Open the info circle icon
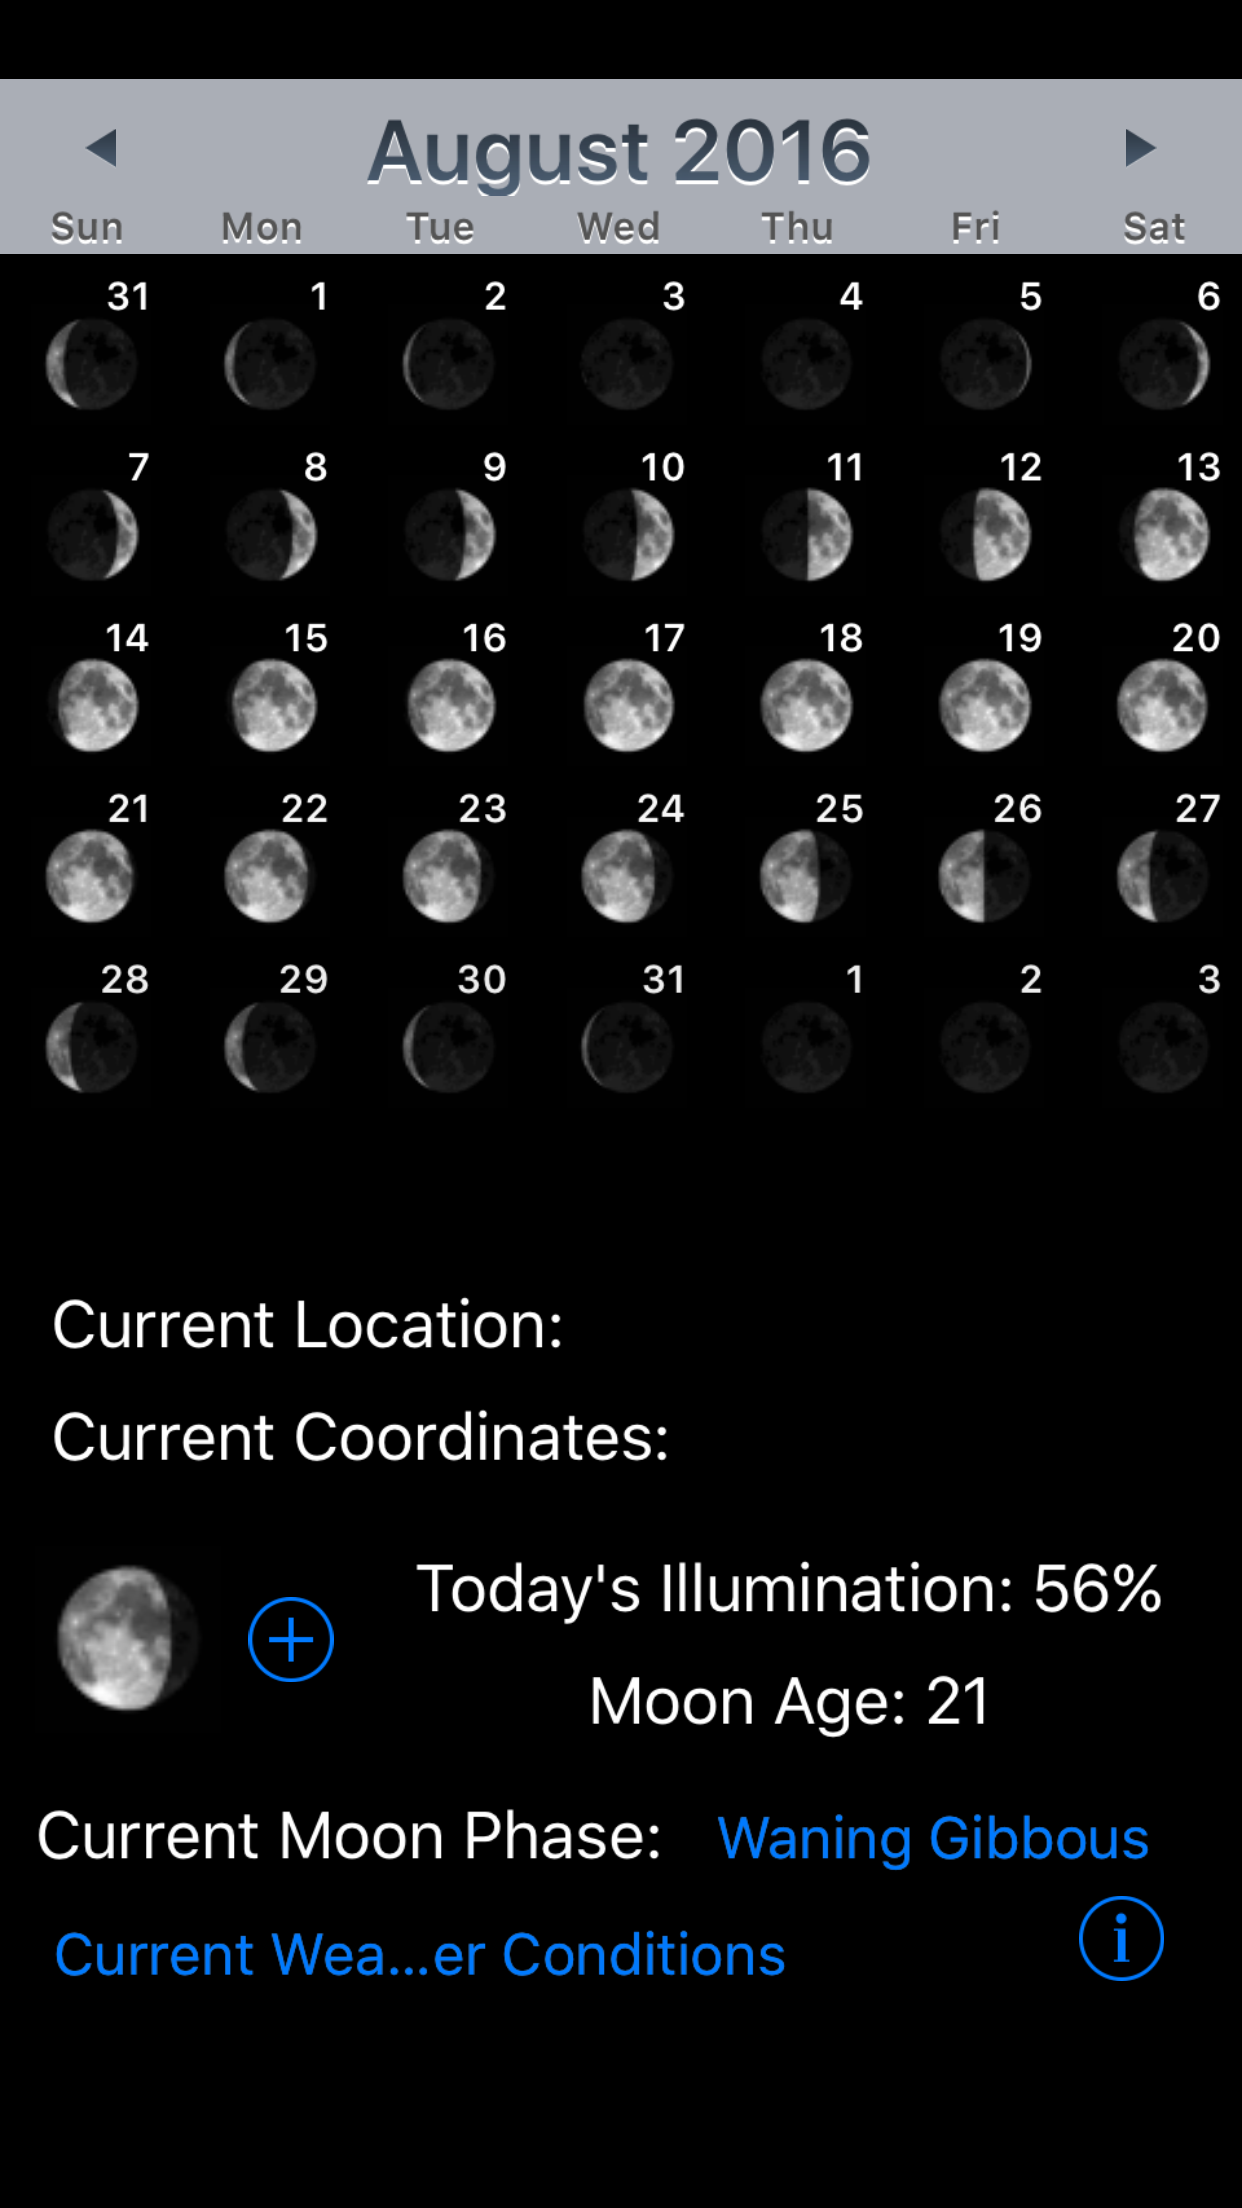 click(1121, 1938)
